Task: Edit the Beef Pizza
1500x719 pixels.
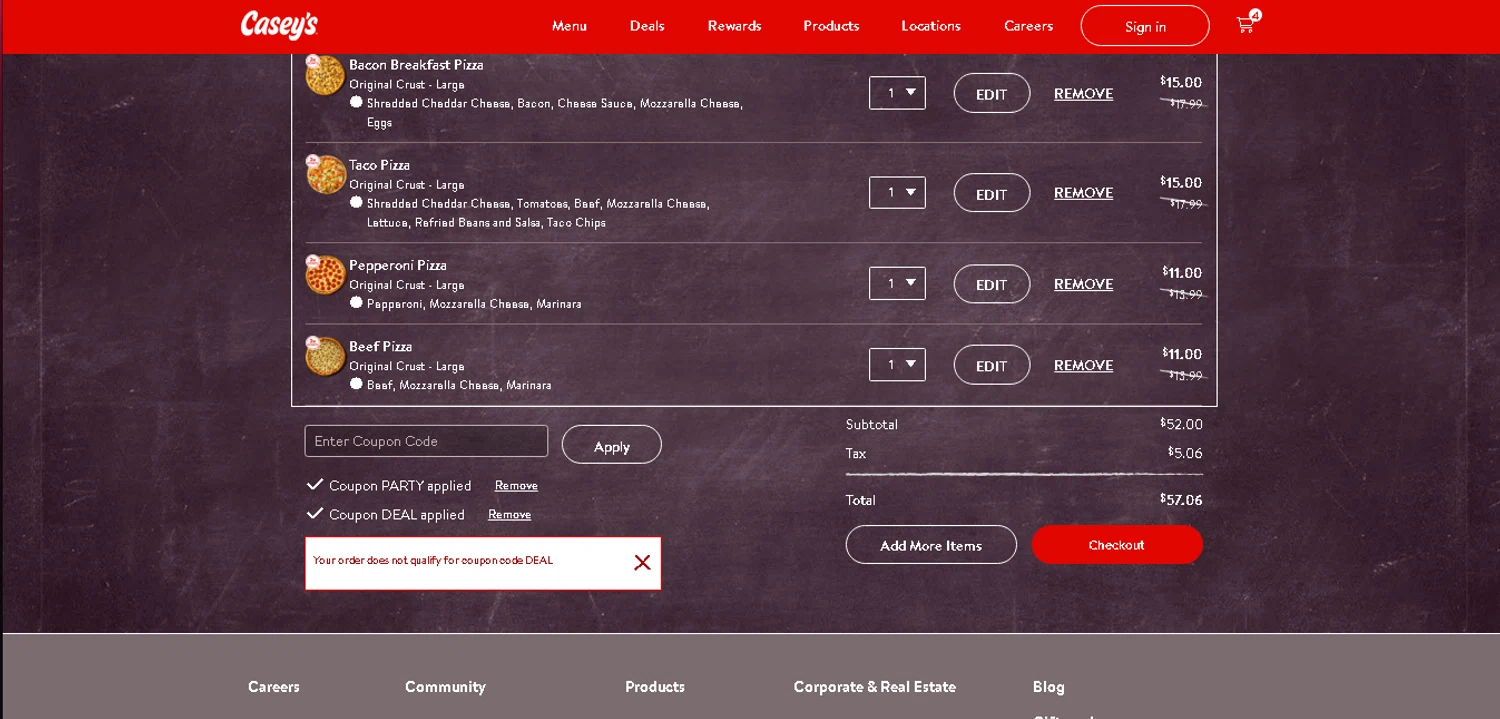Action: [x=991, y=365]
